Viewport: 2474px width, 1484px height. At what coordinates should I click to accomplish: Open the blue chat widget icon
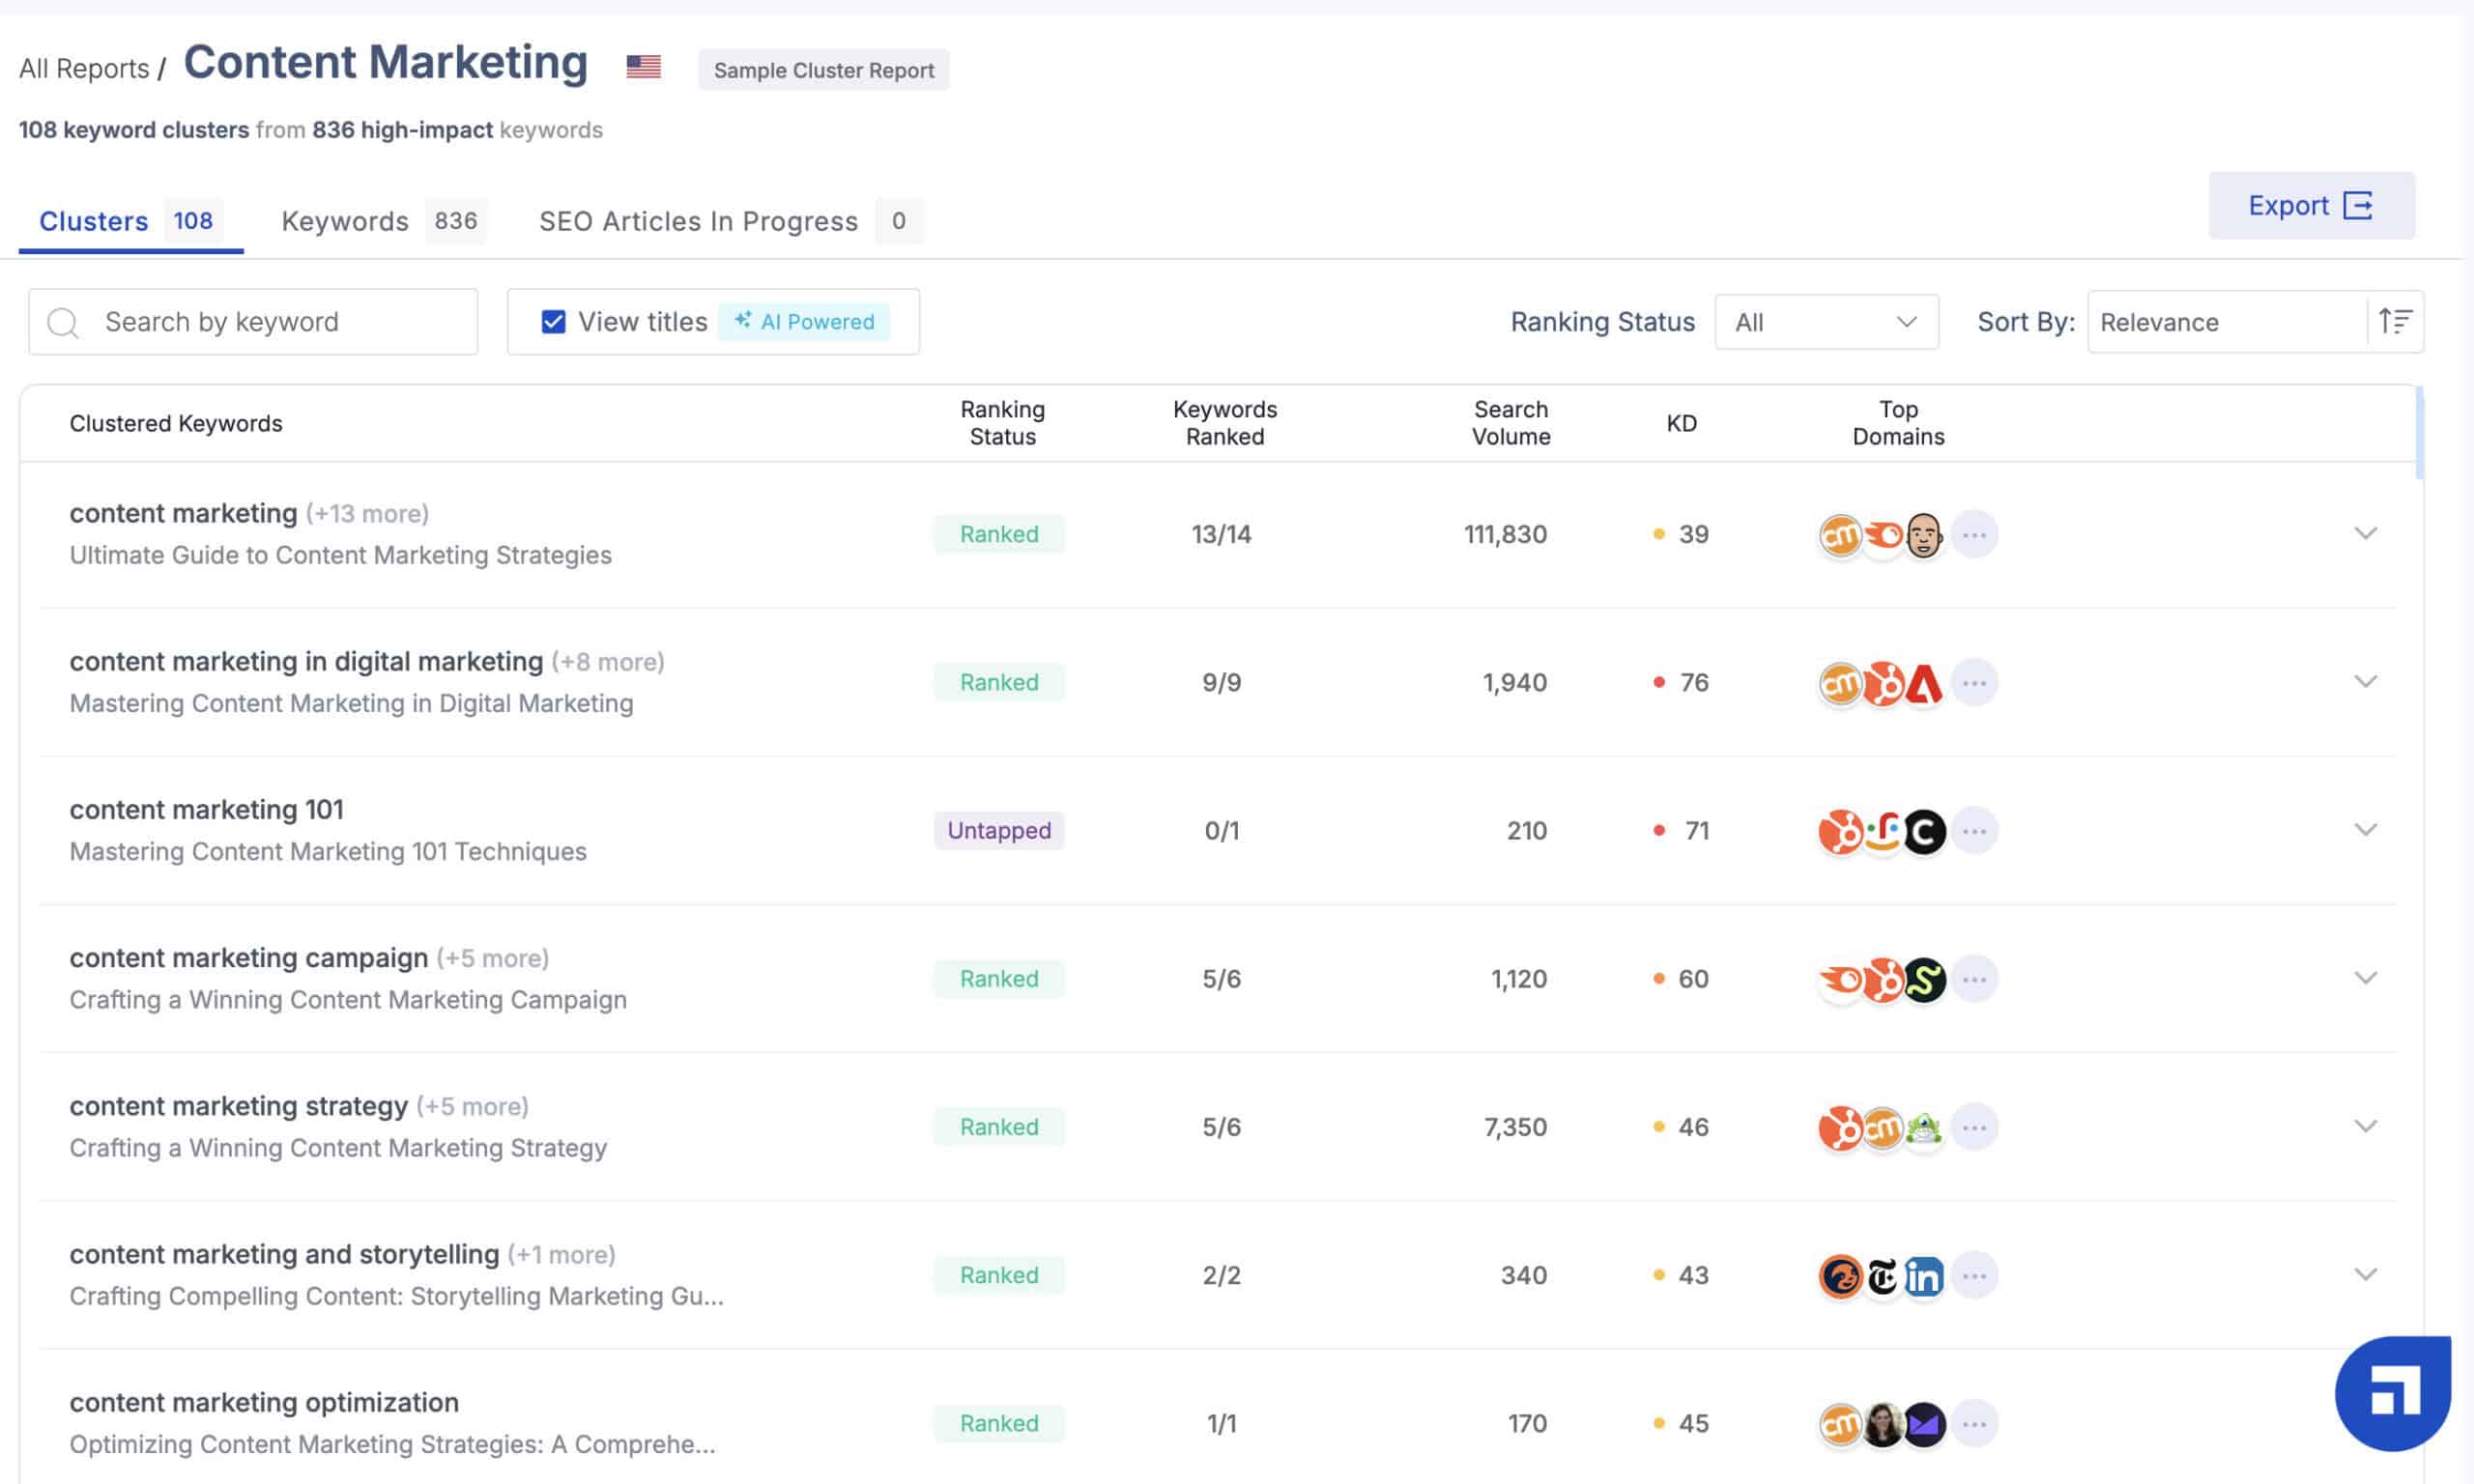coord(2392,1392)
